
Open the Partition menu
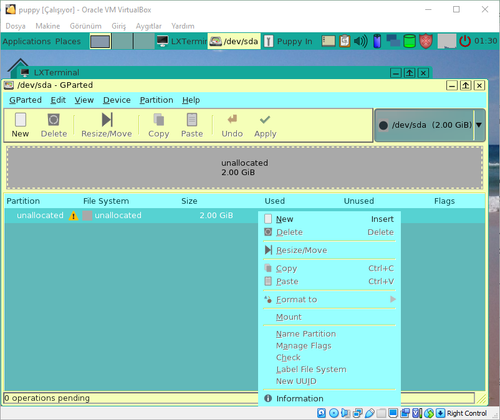click(x=156, y=100)
